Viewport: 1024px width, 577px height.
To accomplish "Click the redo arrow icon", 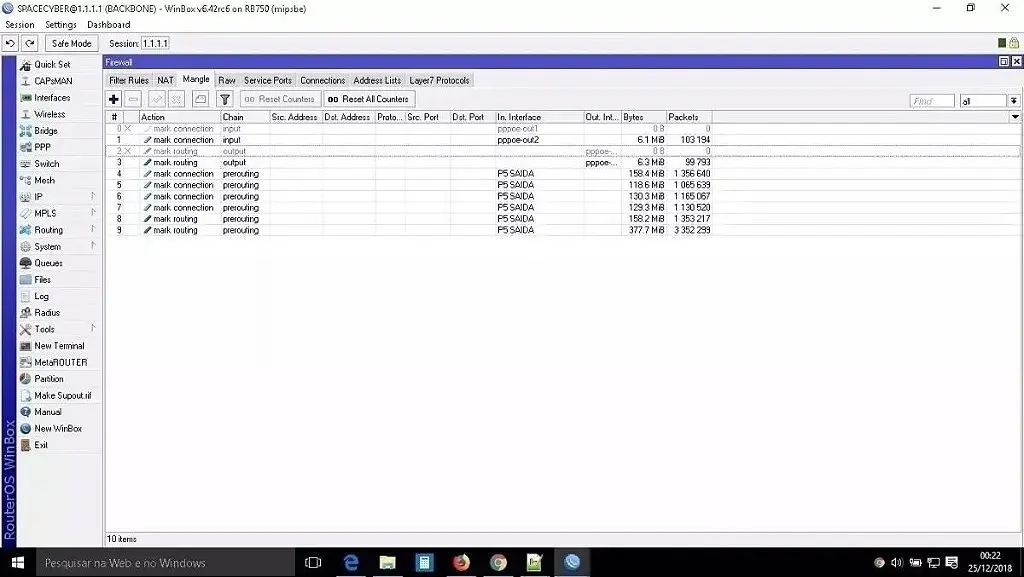I will pyautogui.click(x=30, y=44).
